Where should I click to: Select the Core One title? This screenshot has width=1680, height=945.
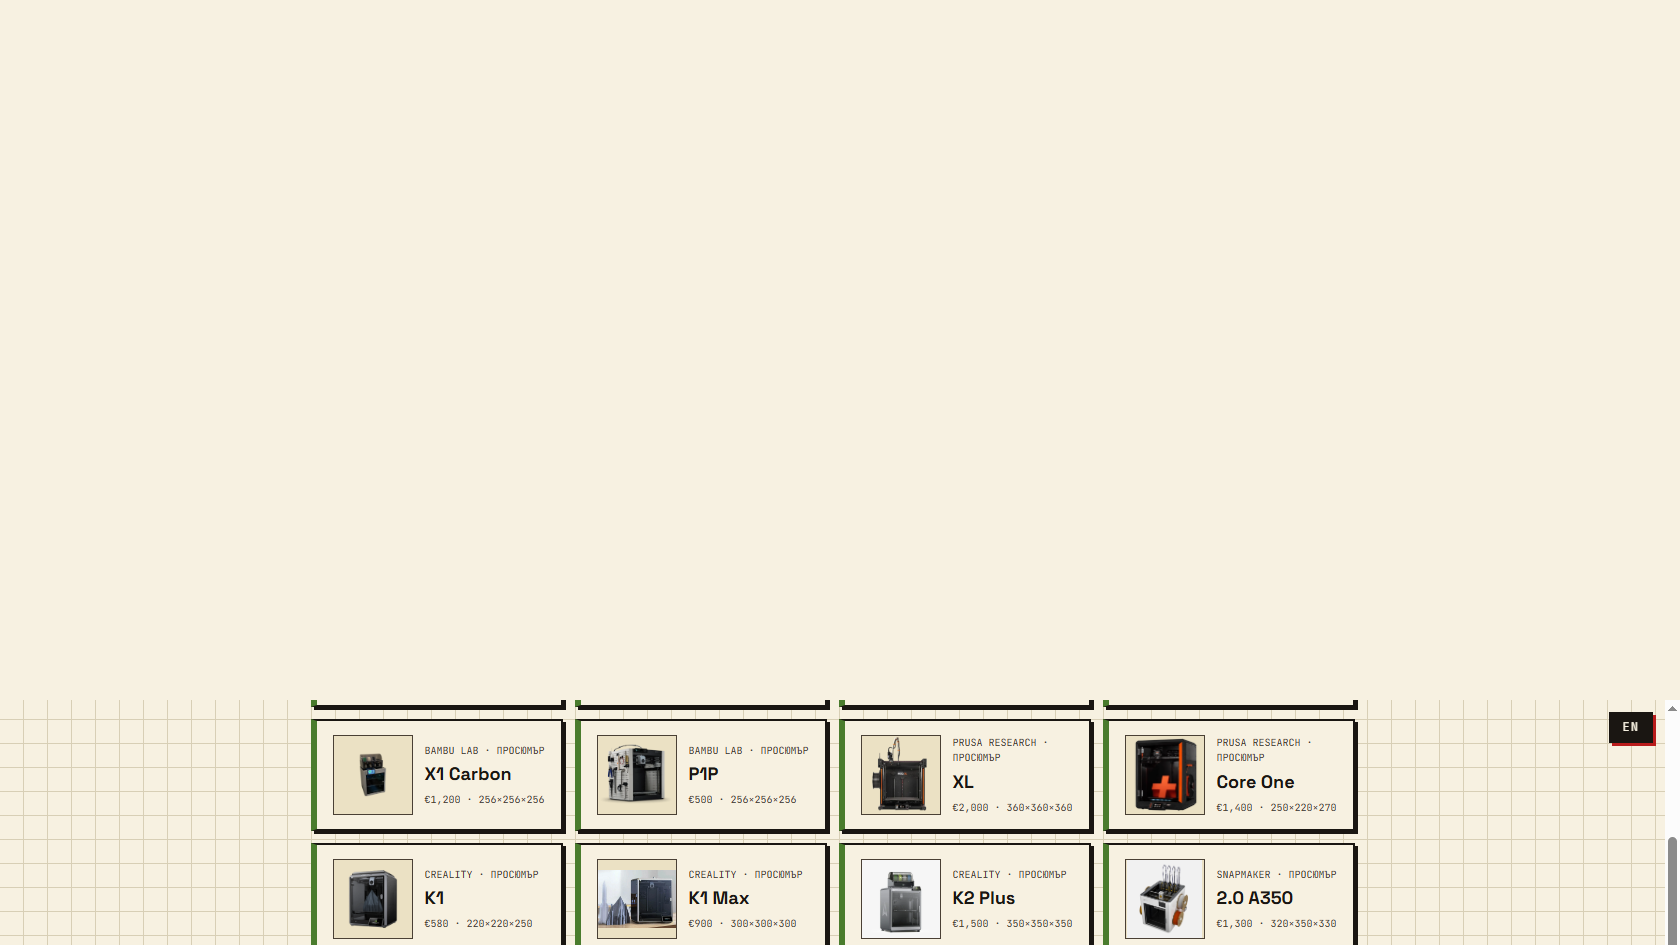[x=1255, y=782]
